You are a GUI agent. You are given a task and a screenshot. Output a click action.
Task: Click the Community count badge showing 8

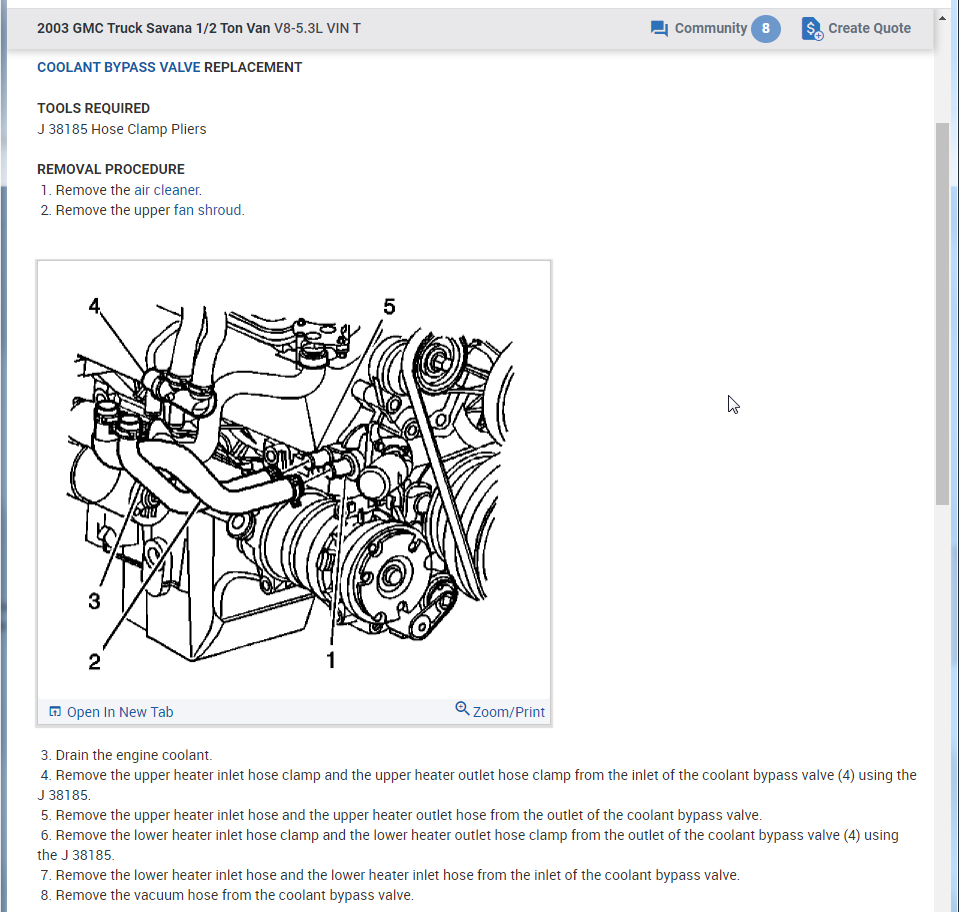click(x=765, y=29)
